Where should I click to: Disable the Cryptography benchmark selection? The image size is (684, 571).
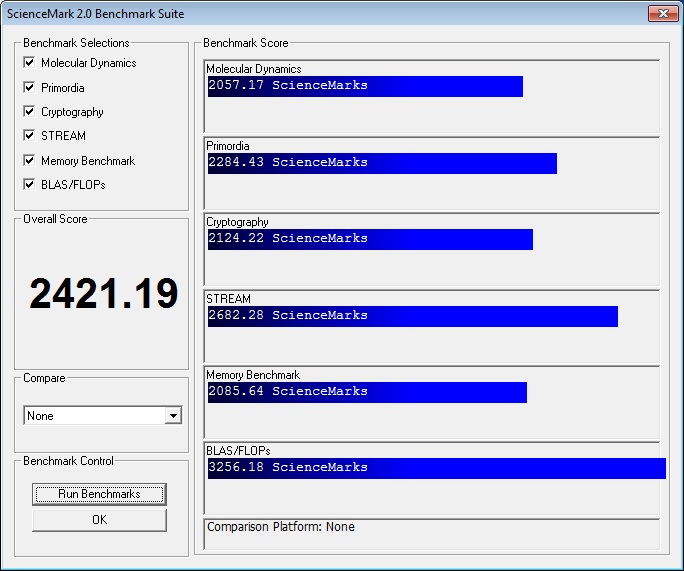(x=29, y=111)
